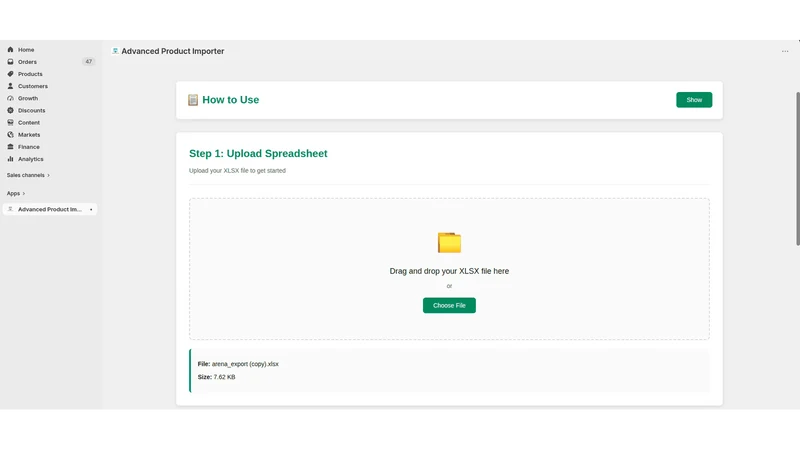Show the How to Use instructions

694,100
